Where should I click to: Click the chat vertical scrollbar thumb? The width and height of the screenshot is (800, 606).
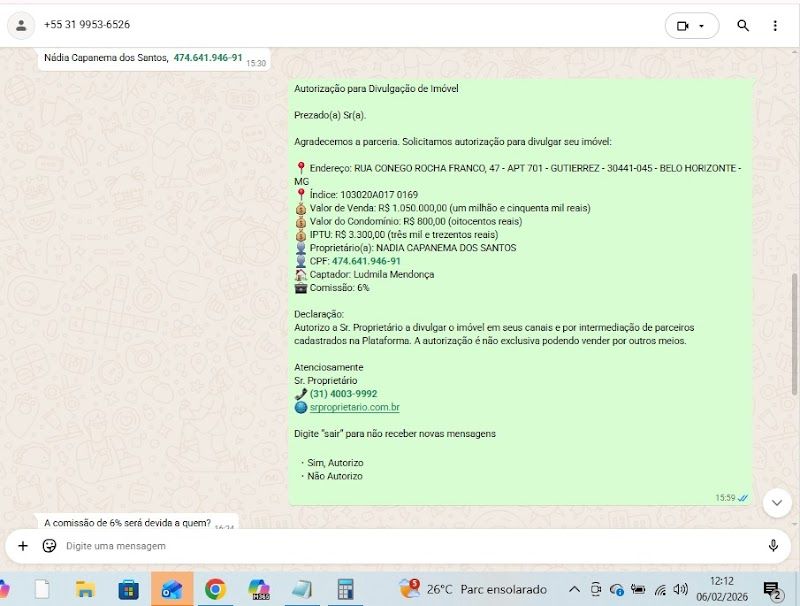coord(794,334)
